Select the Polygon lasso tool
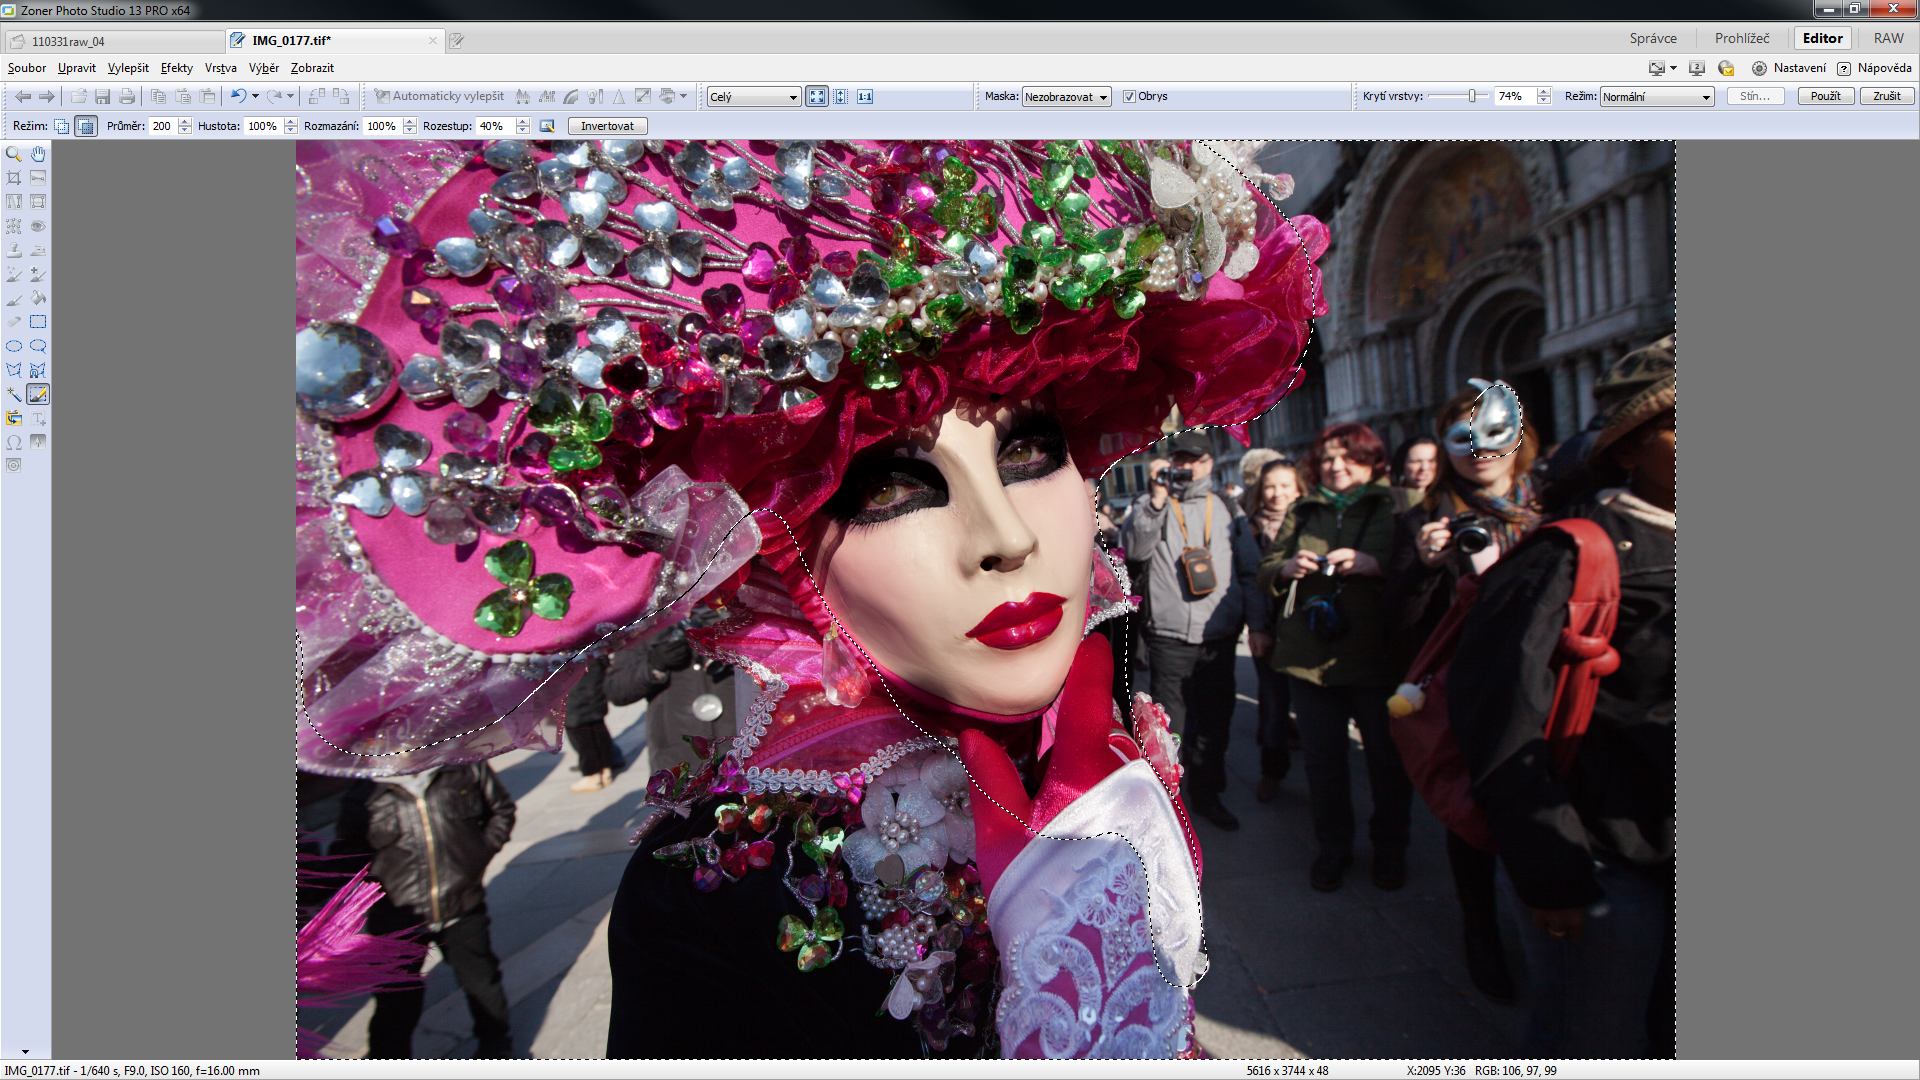Image resolution: width=1920 pixels, height=1080 pixels. click(x=14, y=370)
